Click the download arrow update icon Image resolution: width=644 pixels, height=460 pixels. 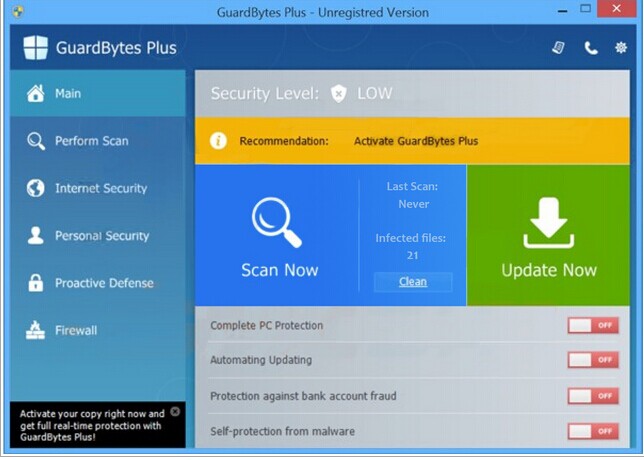[548, 223]
